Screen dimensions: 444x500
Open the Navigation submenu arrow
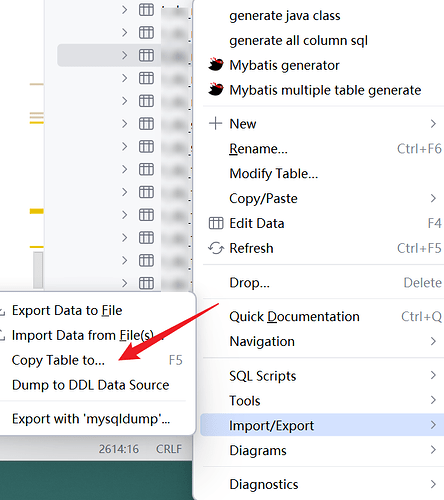(433, 341)
